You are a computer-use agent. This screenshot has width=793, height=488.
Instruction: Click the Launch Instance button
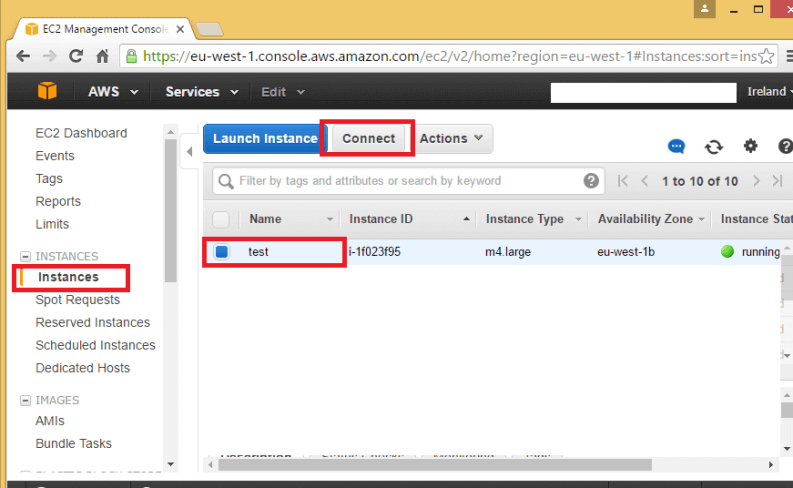click(x=265, y=139)
